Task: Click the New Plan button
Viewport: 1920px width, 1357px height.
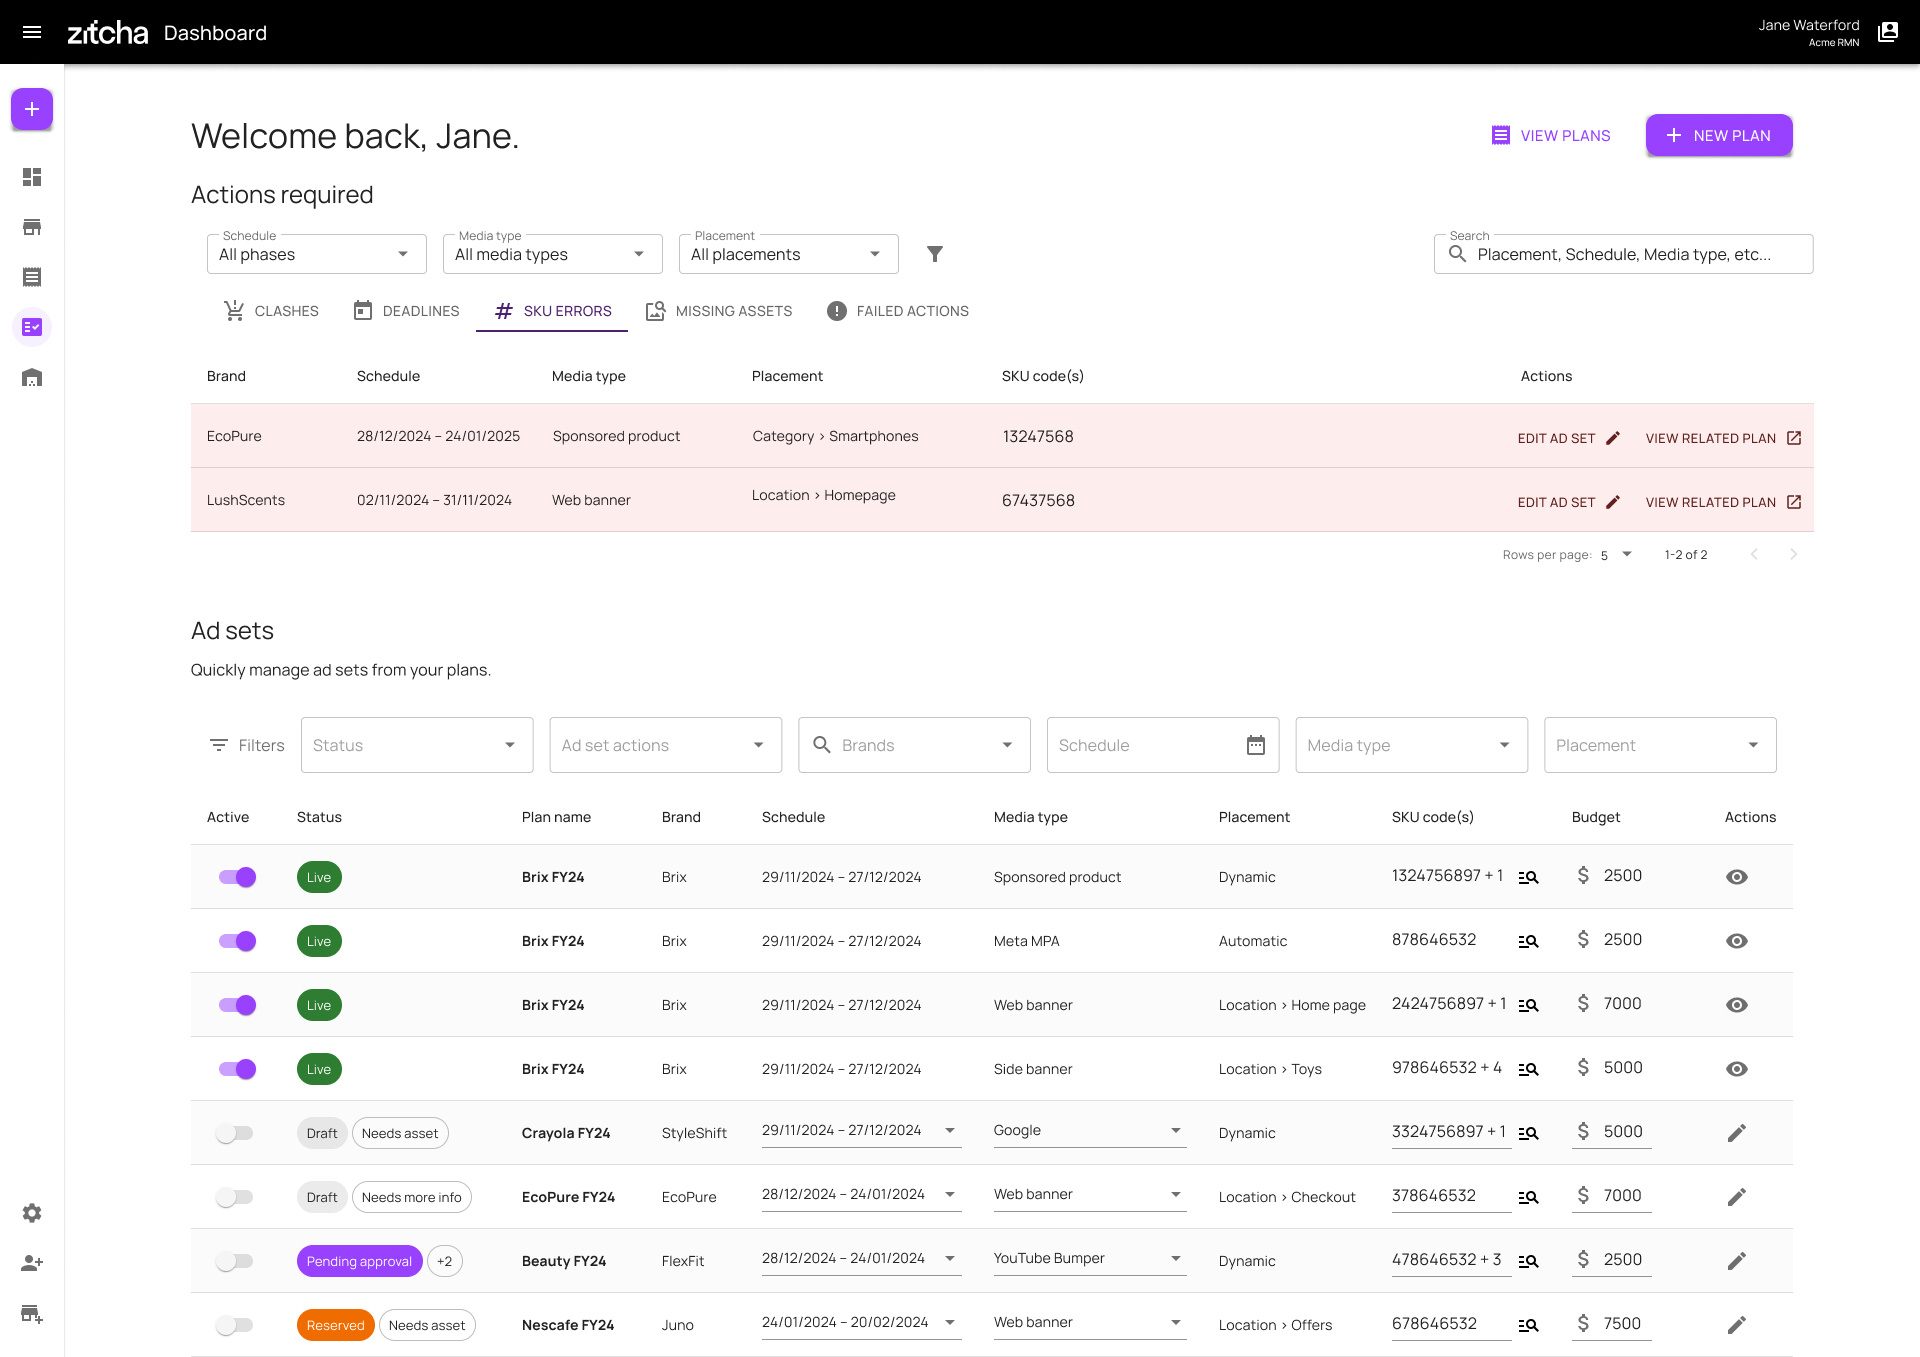Action: [1719, 135]
